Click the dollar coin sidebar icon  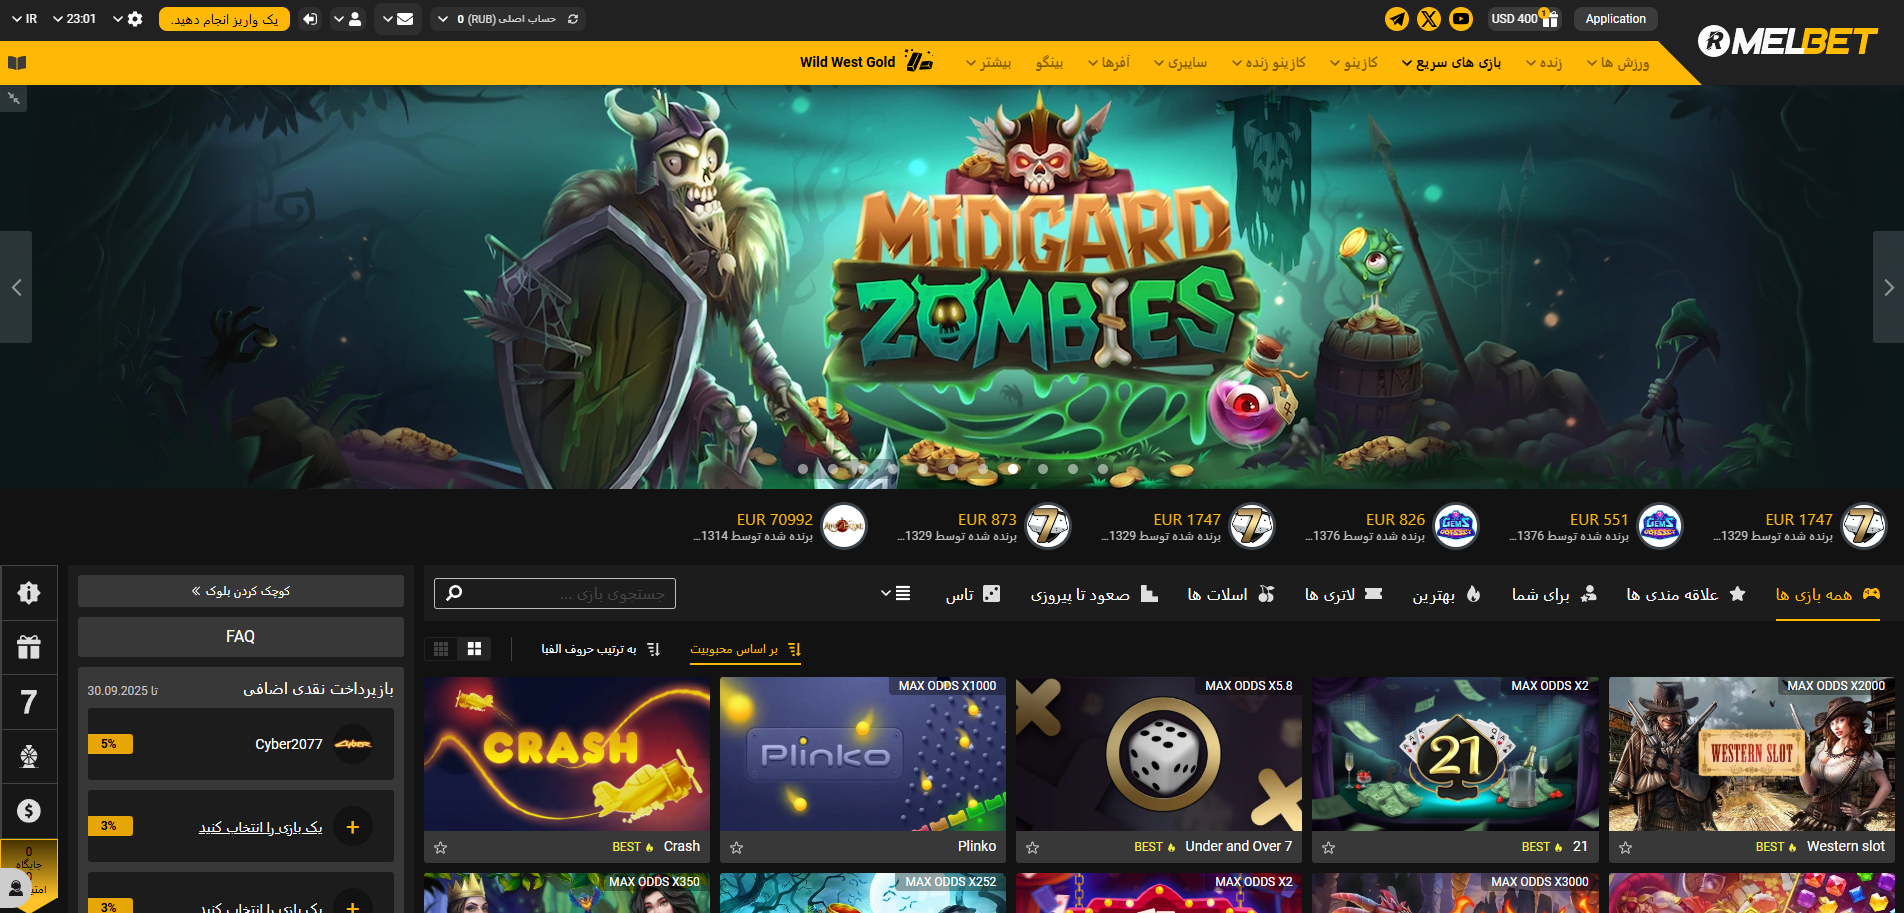coord(29,810)
